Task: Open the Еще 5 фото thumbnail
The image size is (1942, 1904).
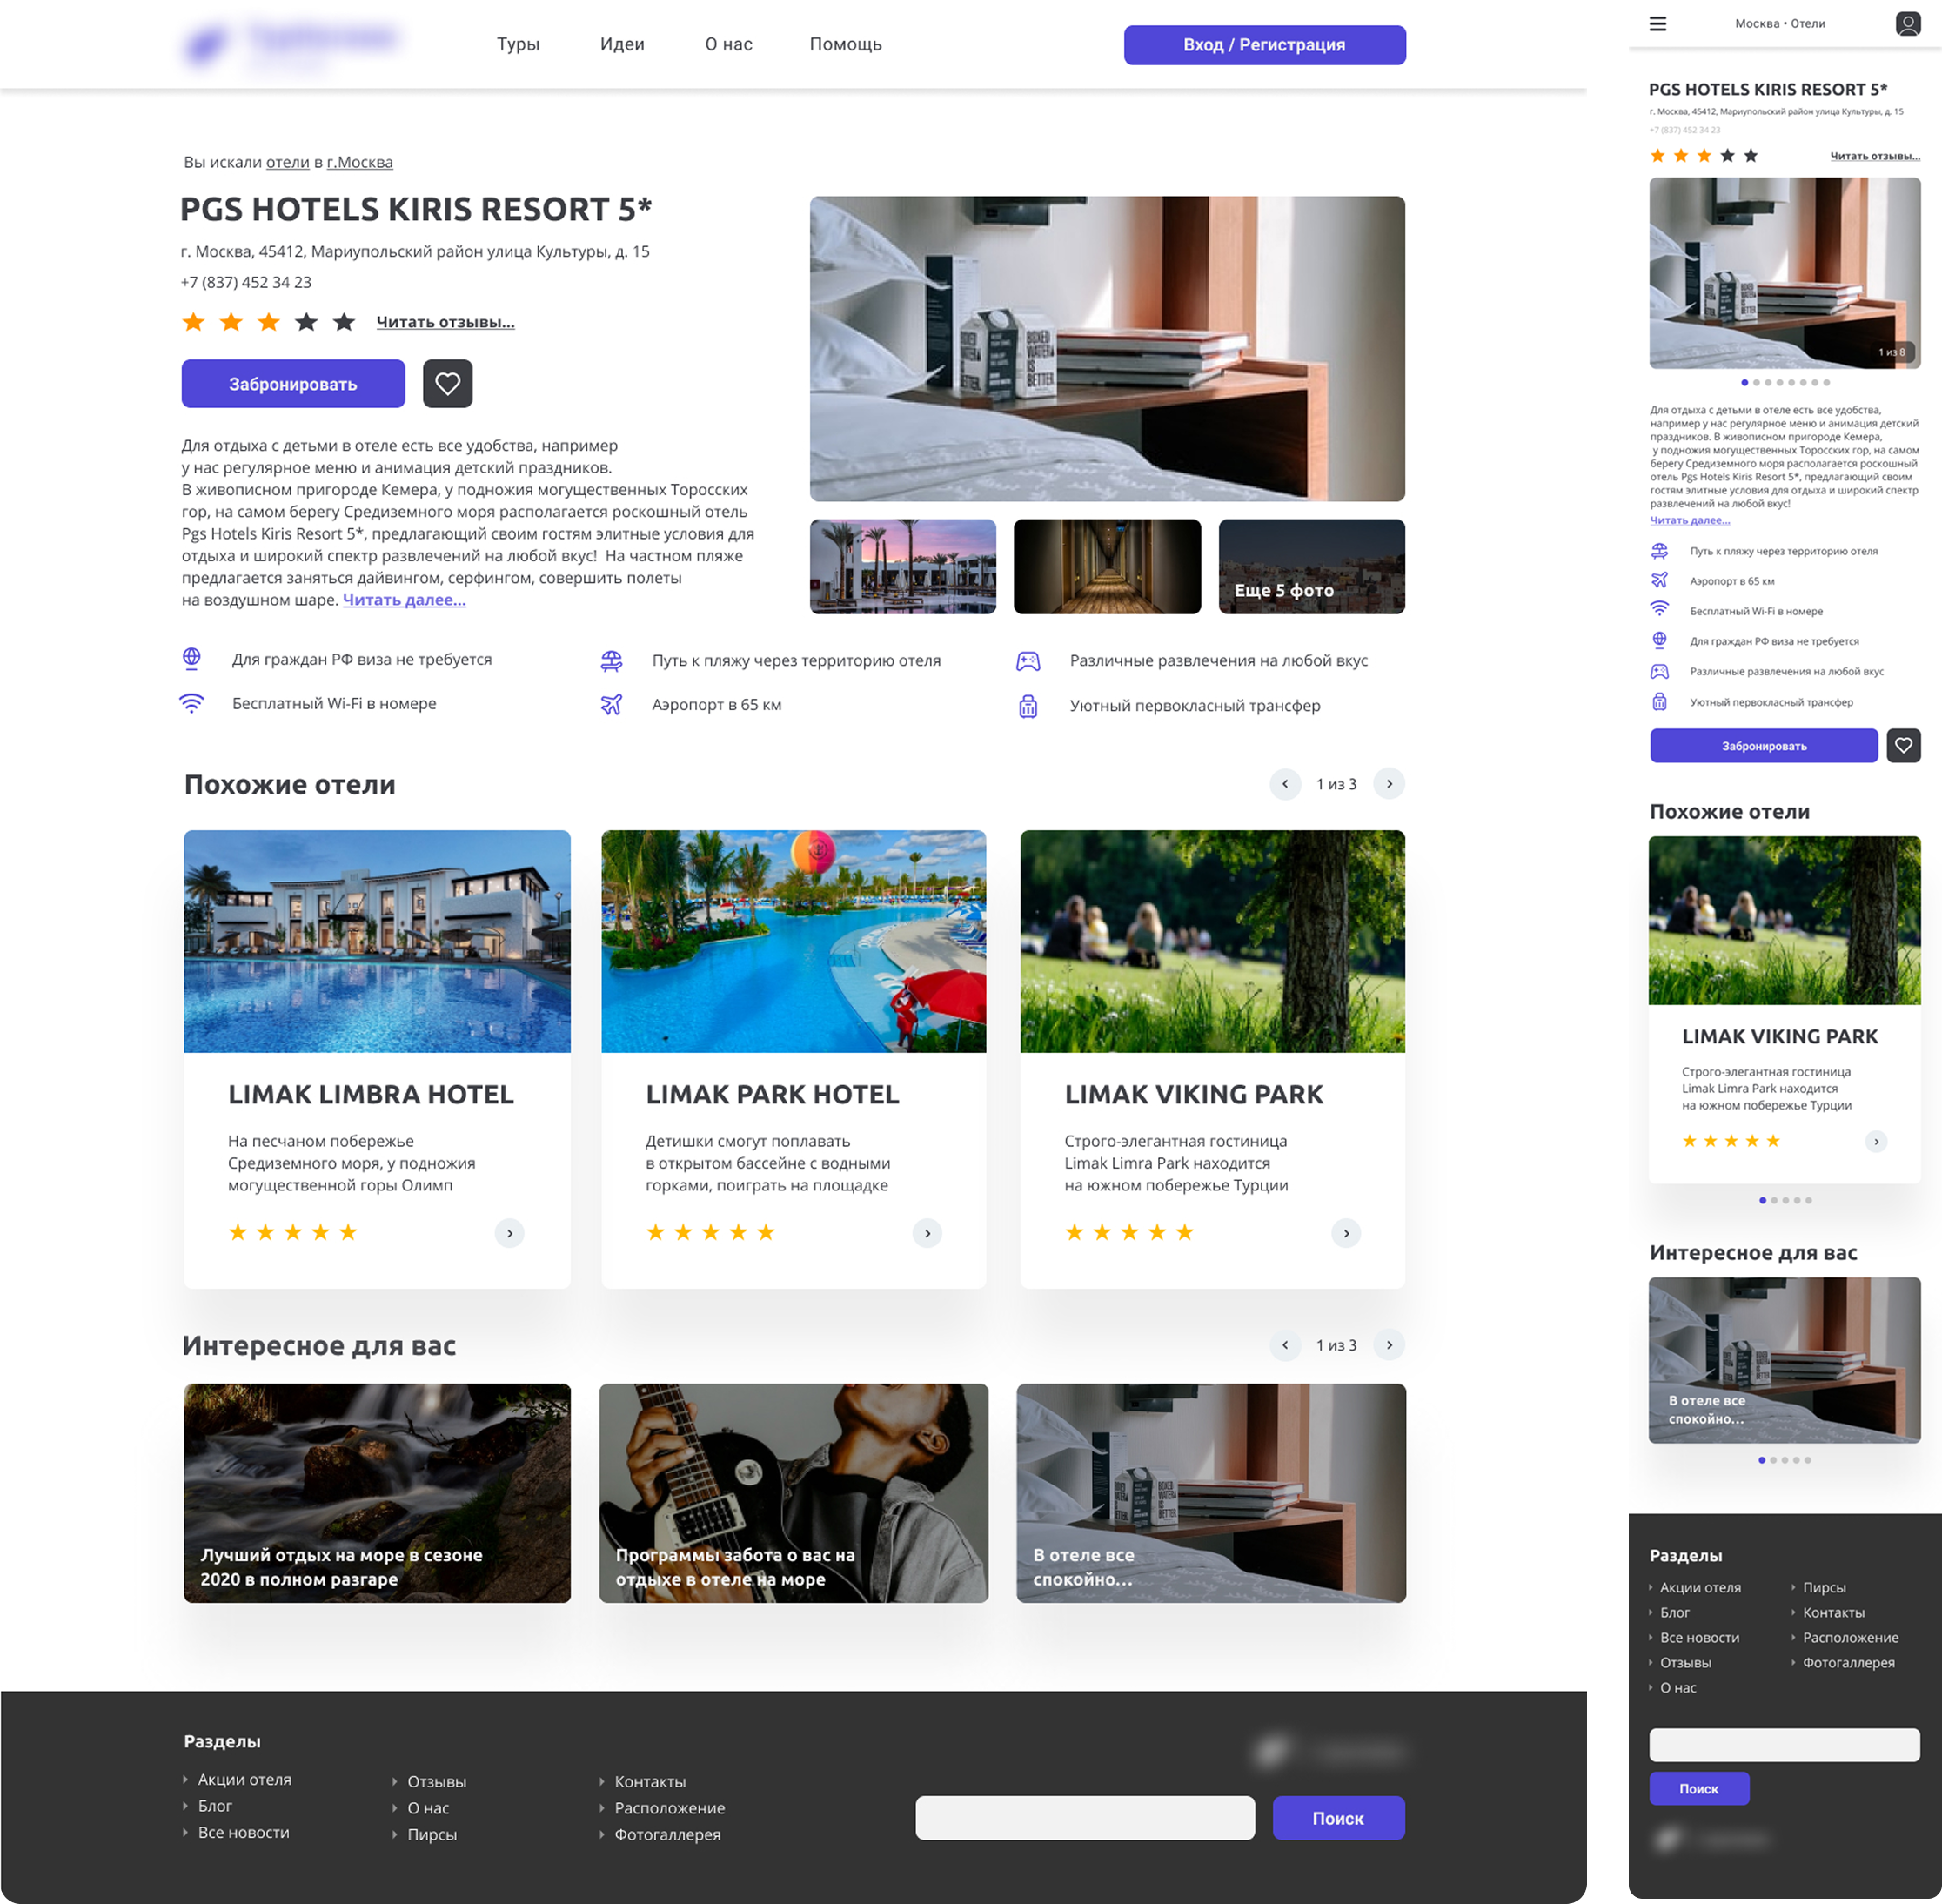Action: pos(1312,566)
